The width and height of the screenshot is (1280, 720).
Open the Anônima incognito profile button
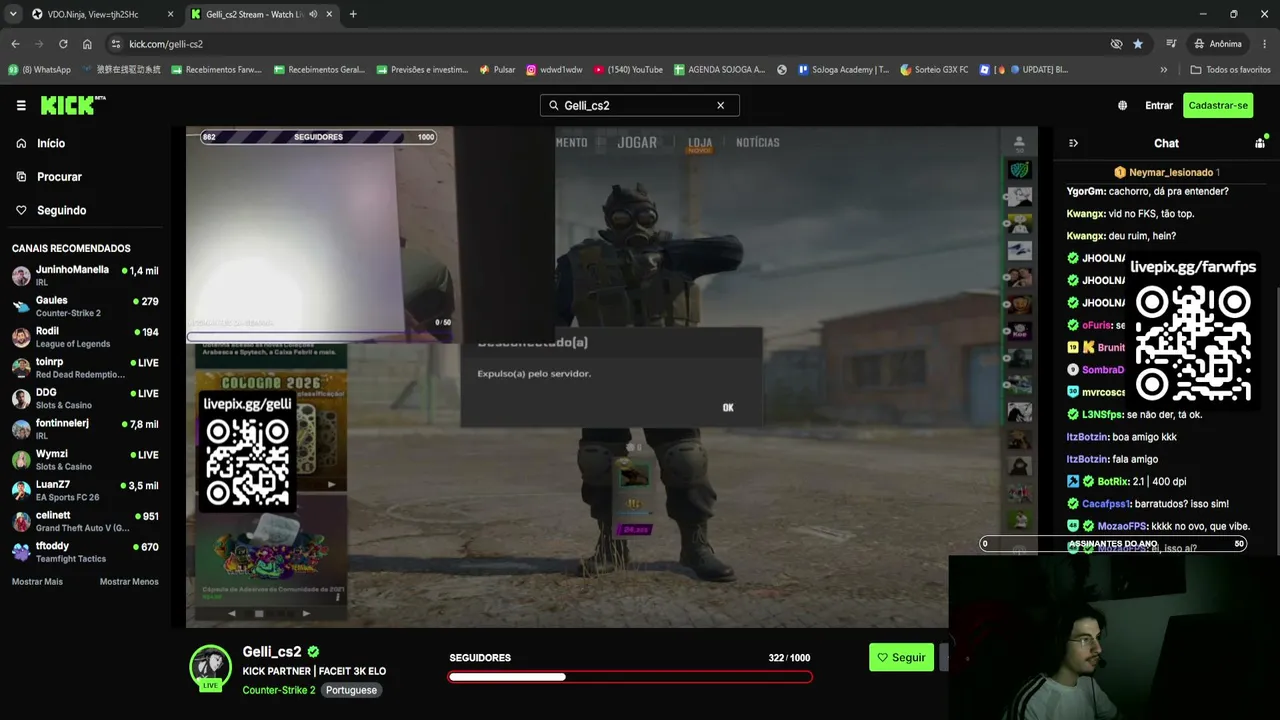click(x=1218, y=44)
